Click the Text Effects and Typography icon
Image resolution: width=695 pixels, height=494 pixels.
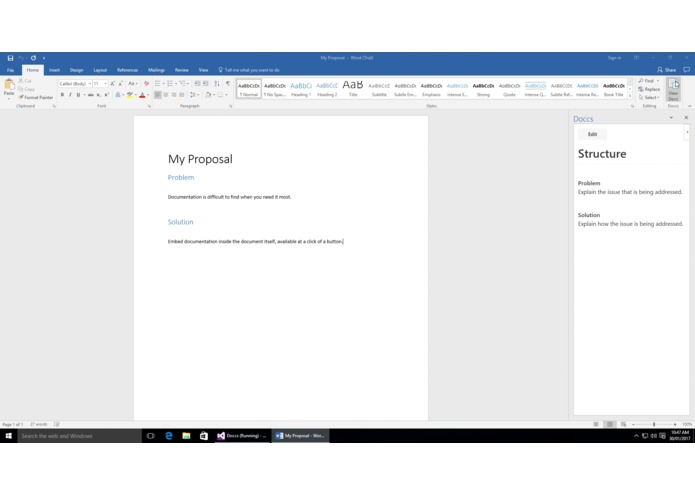(x=117, y=95)
